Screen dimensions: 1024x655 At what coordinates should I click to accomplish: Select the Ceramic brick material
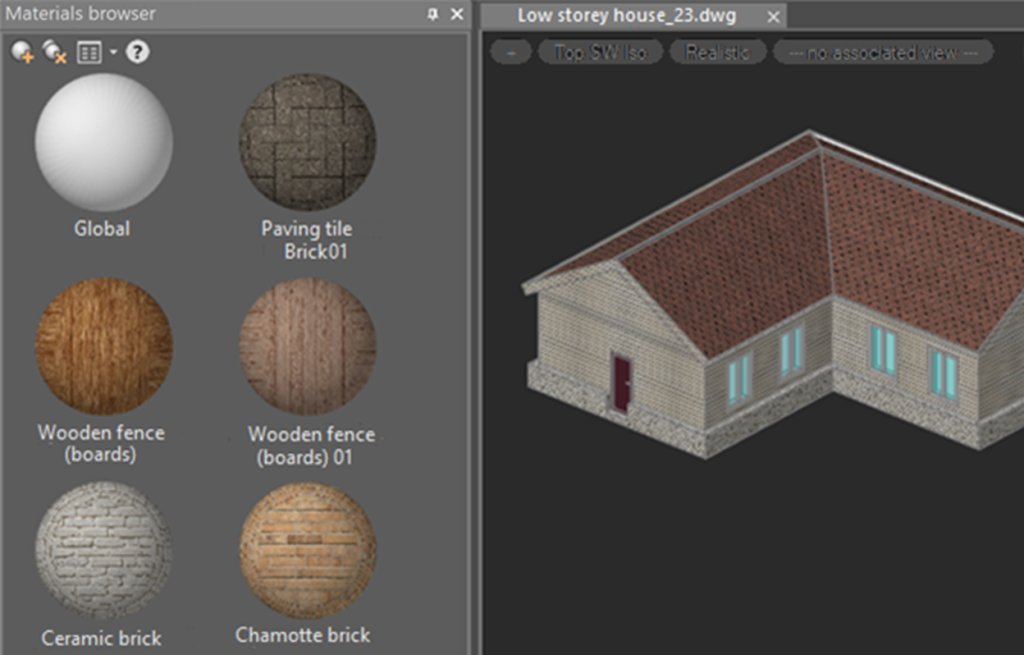pyautogui.click(x=102, y=549)
